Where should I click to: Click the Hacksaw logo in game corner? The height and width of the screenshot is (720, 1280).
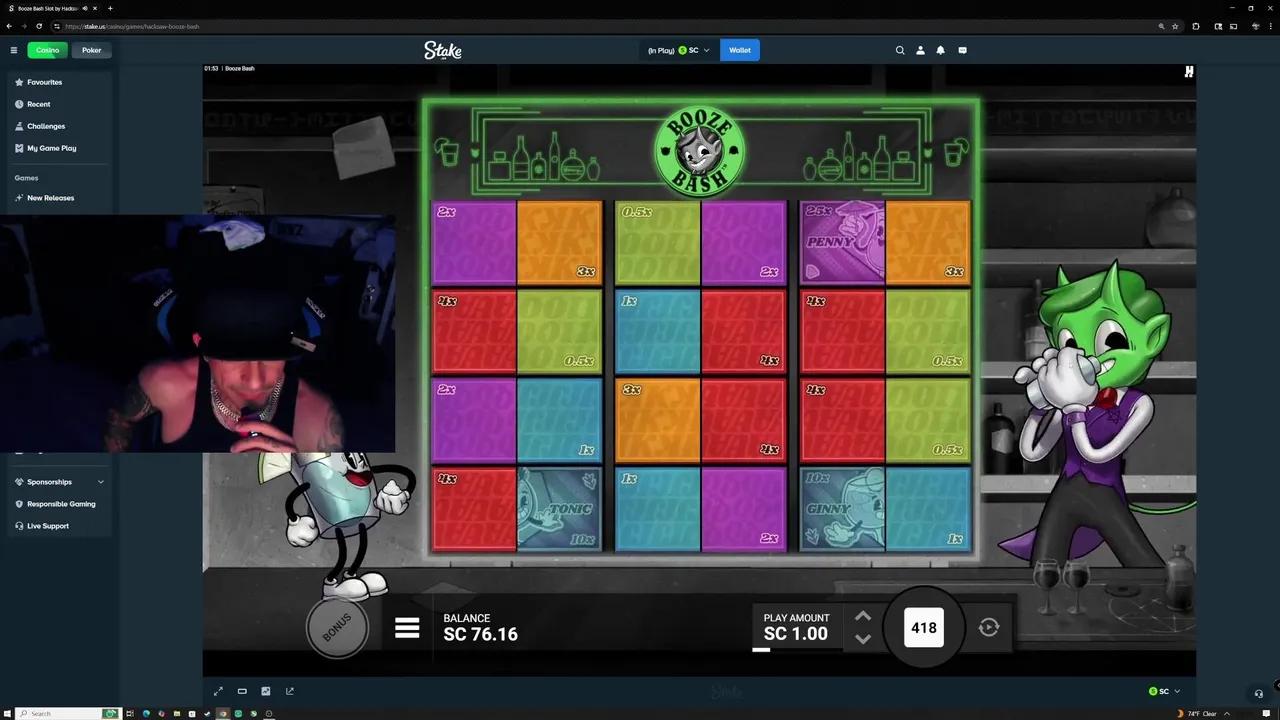(1189, 72)
